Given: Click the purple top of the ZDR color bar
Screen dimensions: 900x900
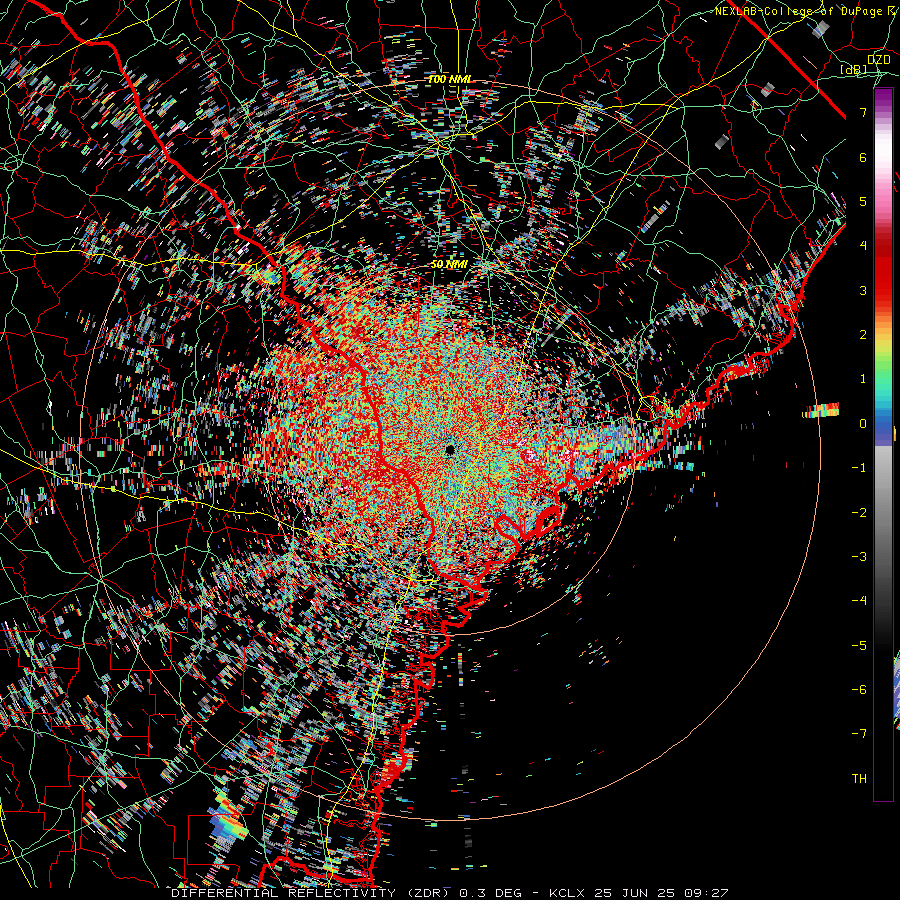Looking at the screenshot, I should (883, 99).
